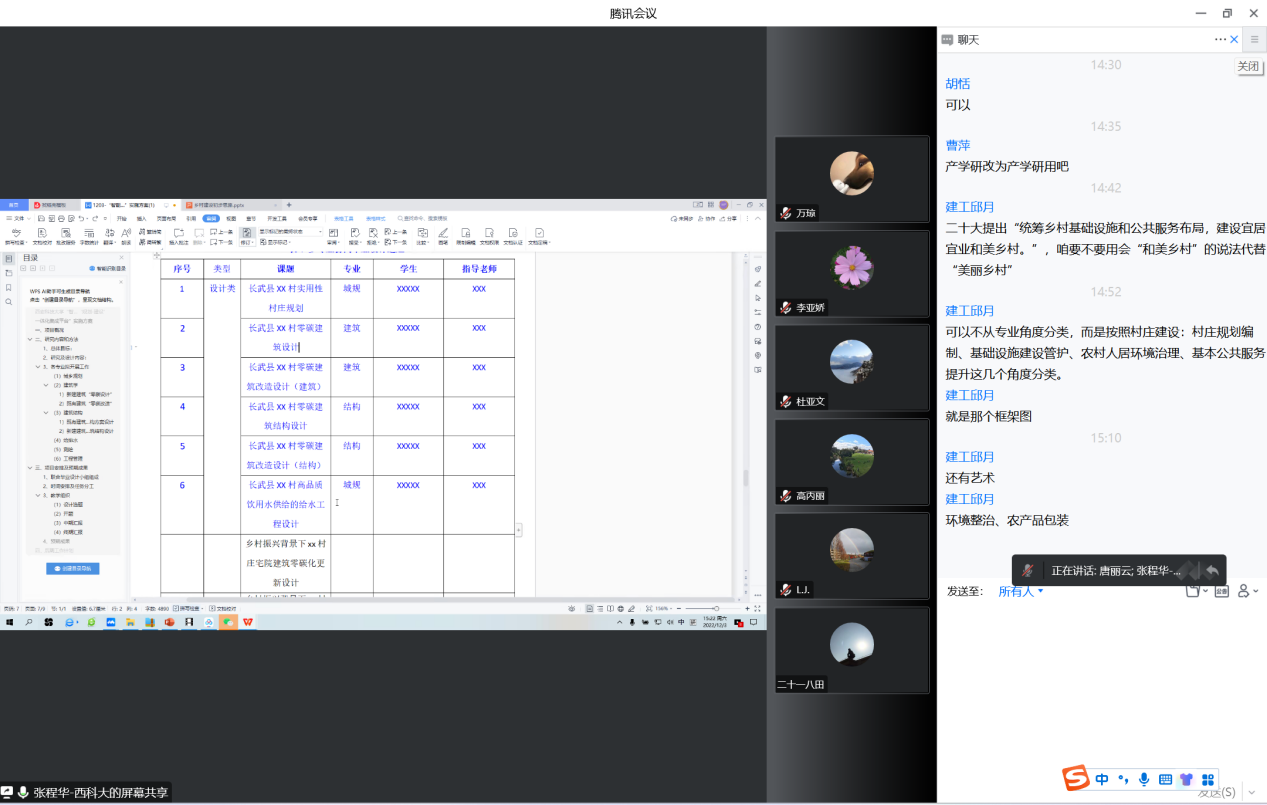
Task: Open the 显示标记 dropdown
Action: (x=275, y=242)
